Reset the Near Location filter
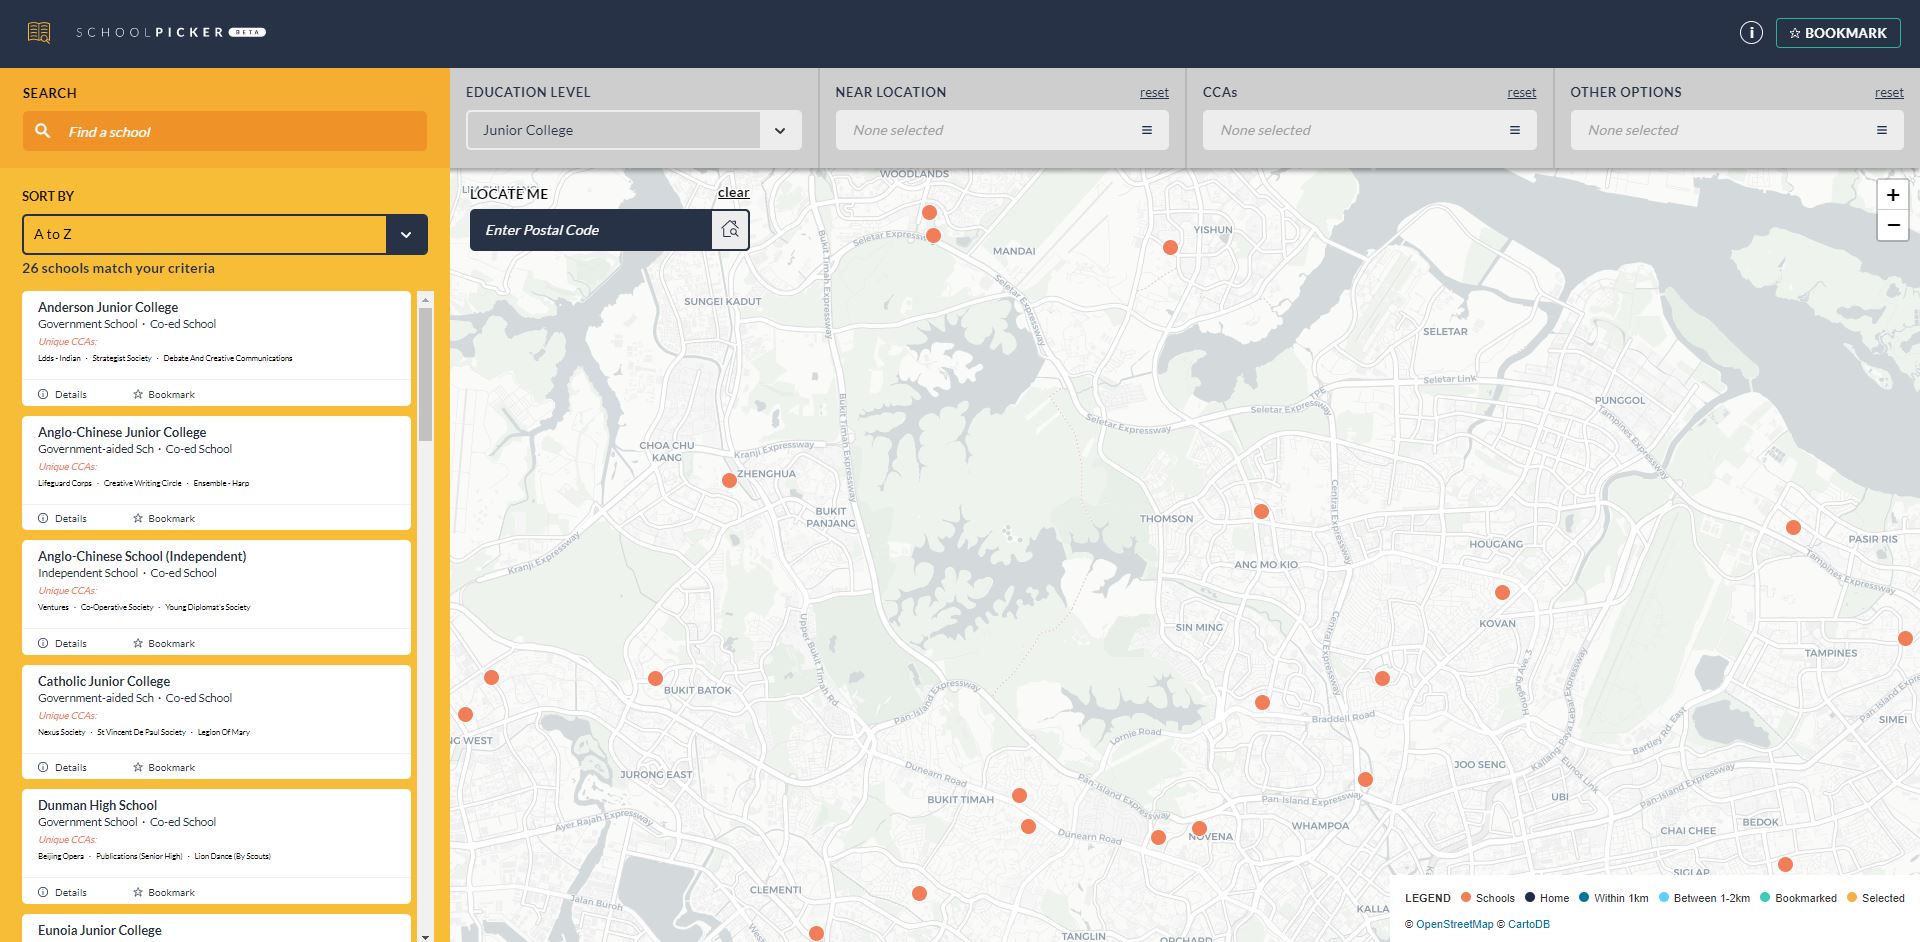 click(1154, 92)
